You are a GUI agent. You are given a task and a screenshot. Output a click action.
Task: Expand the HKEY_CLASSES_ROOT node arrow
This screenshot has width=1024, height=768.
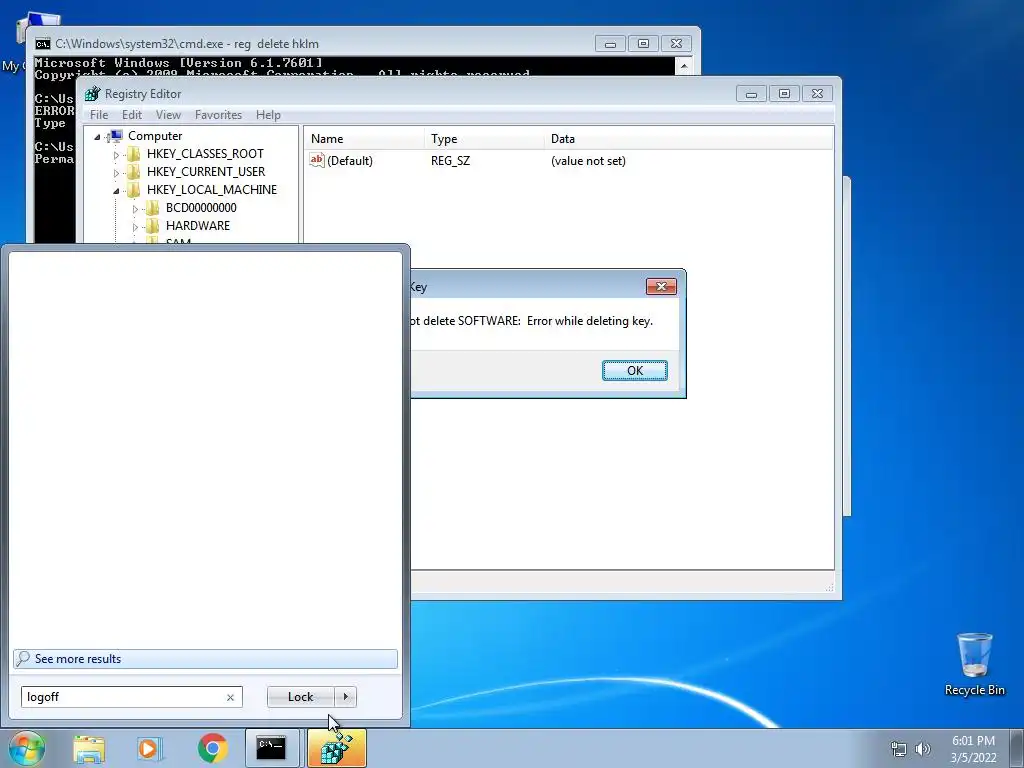[x=116, y=155]
